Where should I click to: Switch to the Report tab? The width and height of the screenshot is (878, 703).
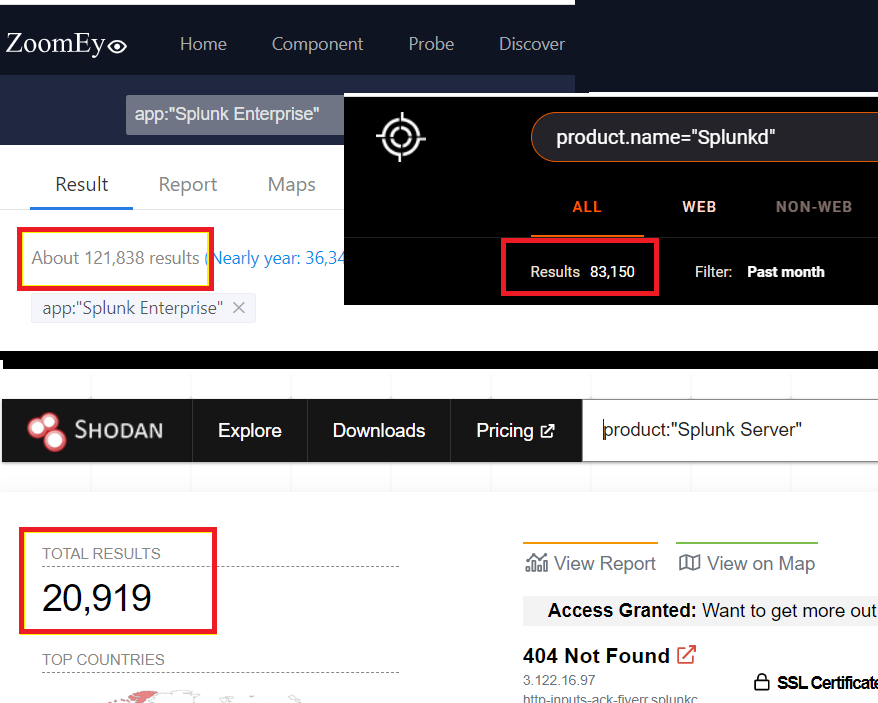[187, 184]
